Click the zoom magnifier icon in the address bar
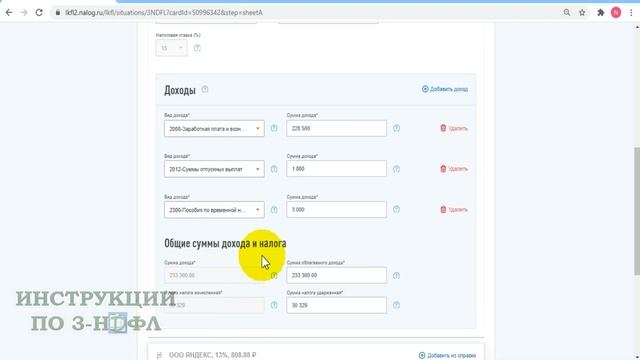This screenshot has height=360, width=640. pos(567,13)
